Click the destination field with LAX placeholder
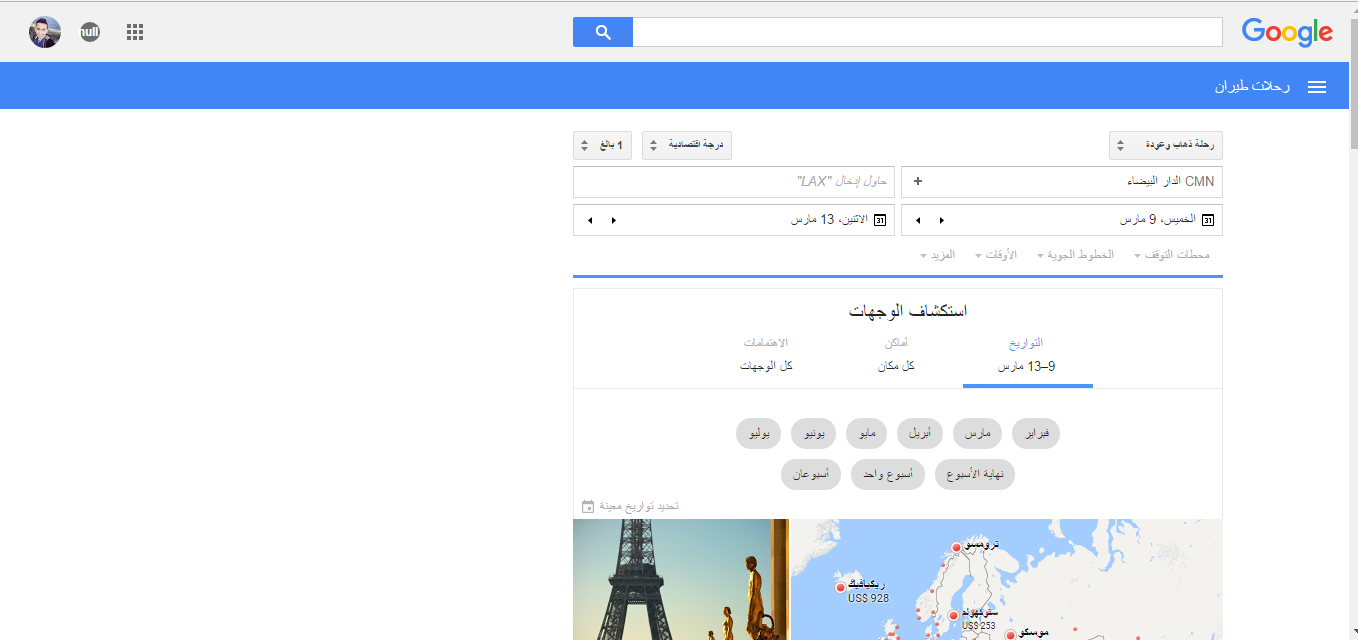 pyautogui.click(x=733, y=182)
